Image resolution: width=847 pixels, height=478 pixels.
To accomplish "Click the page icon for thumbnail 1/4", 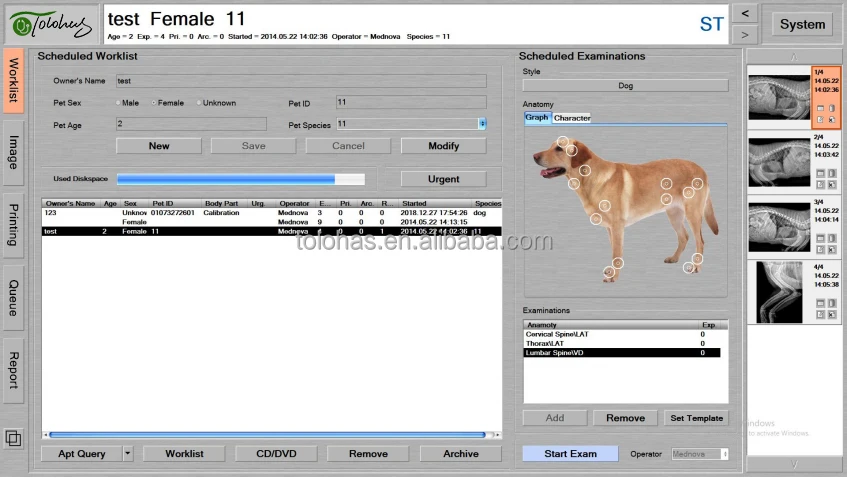I will pos(832,109).
